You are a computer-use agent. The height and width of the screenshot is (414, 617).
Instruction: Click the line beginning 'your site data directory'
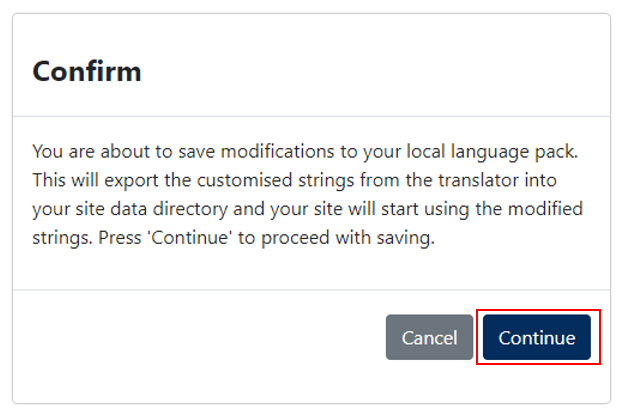[x=307, y=209]
